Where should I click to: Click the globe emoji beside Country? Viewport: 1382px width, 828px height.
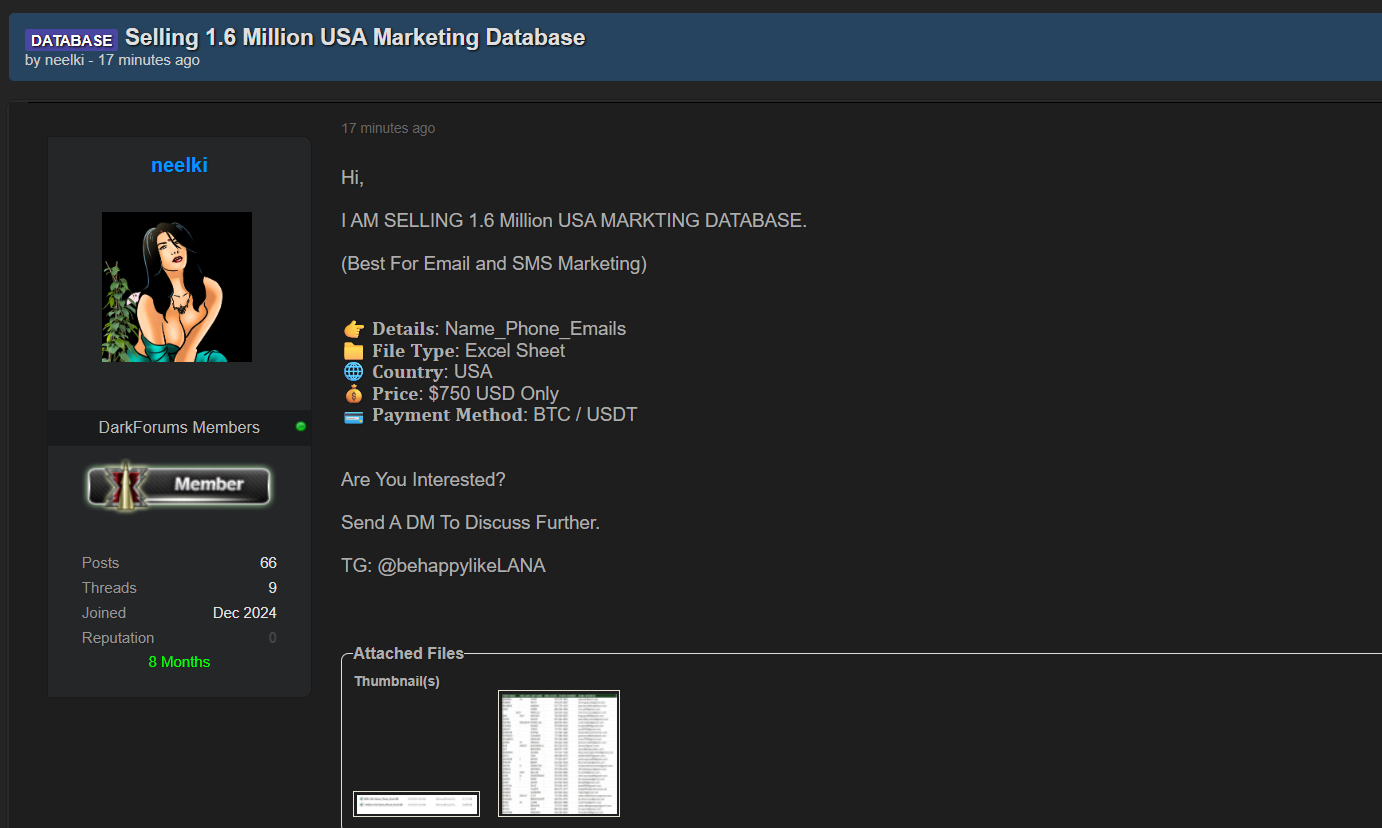(x=354, y=372)
